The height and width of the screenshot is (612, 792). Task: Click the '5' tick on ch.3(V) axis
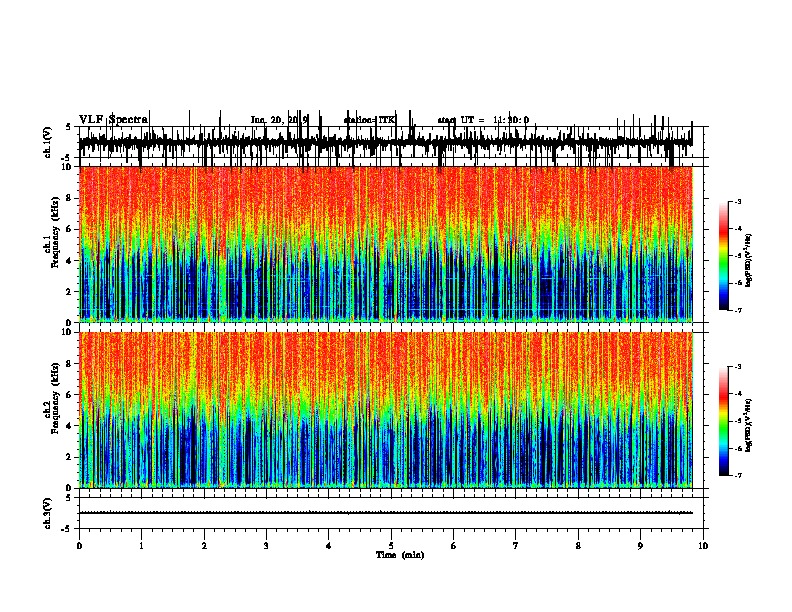pos(68,498)
